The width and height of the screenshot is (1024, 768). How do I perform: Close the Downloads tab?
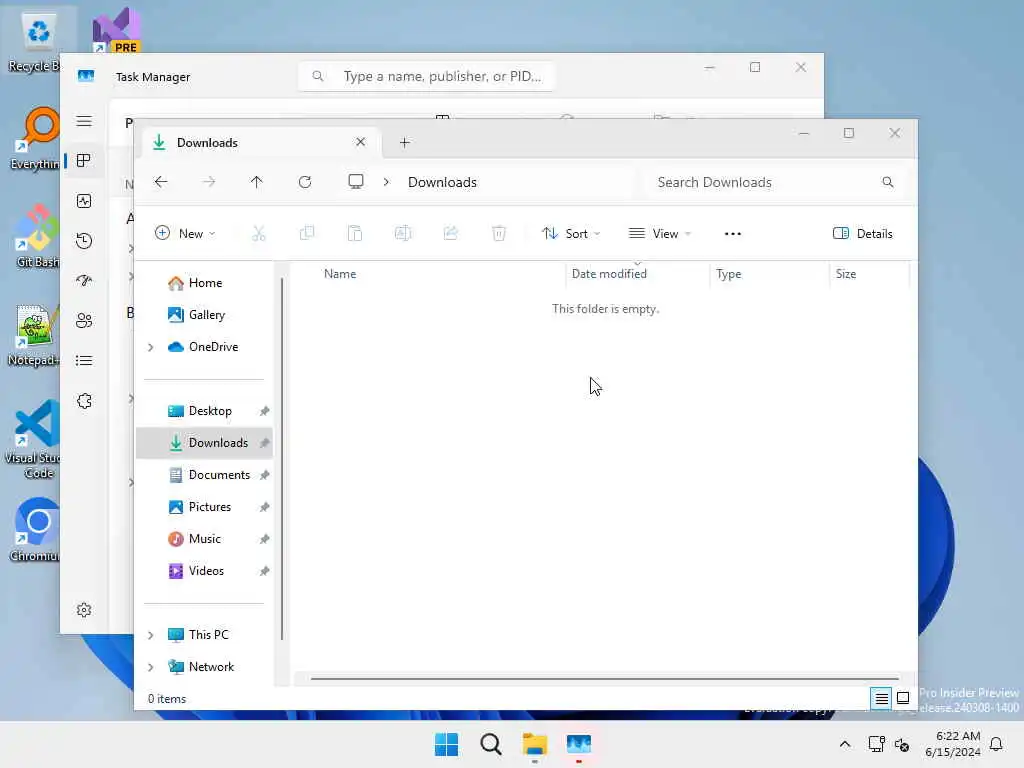pos(360,142)
